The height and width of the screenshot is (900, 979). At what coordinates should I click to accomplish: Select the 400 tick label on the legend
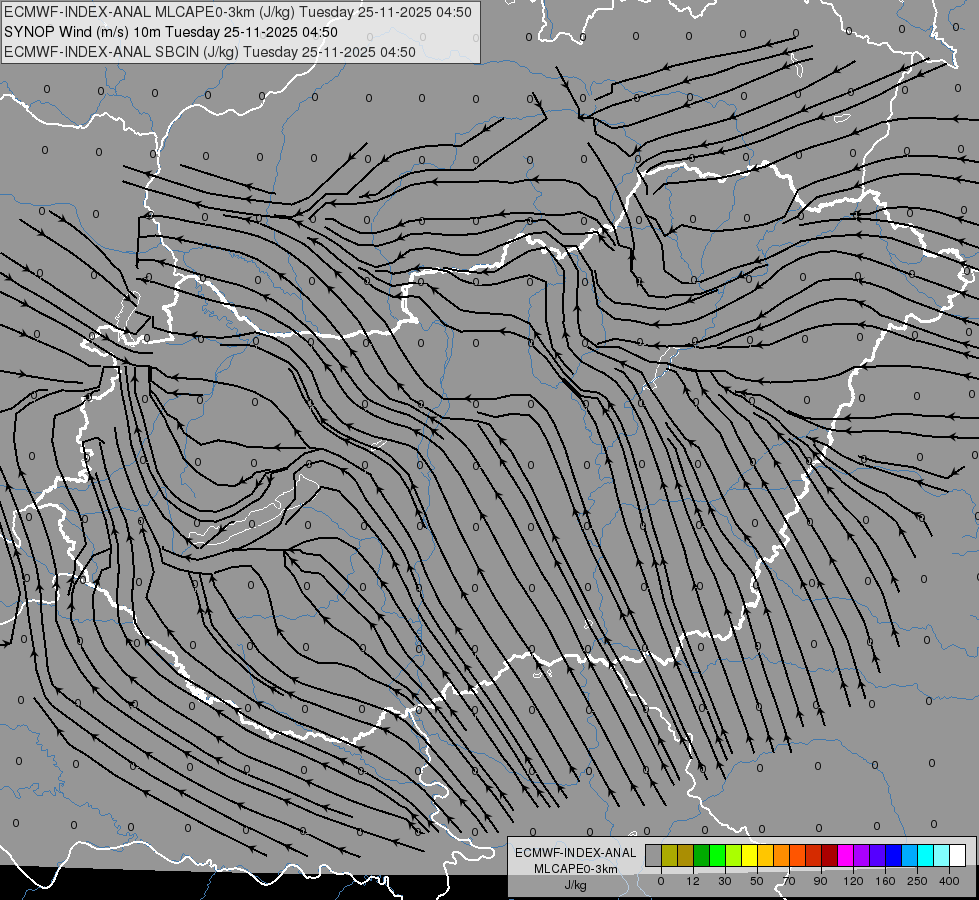pos(949,881)
